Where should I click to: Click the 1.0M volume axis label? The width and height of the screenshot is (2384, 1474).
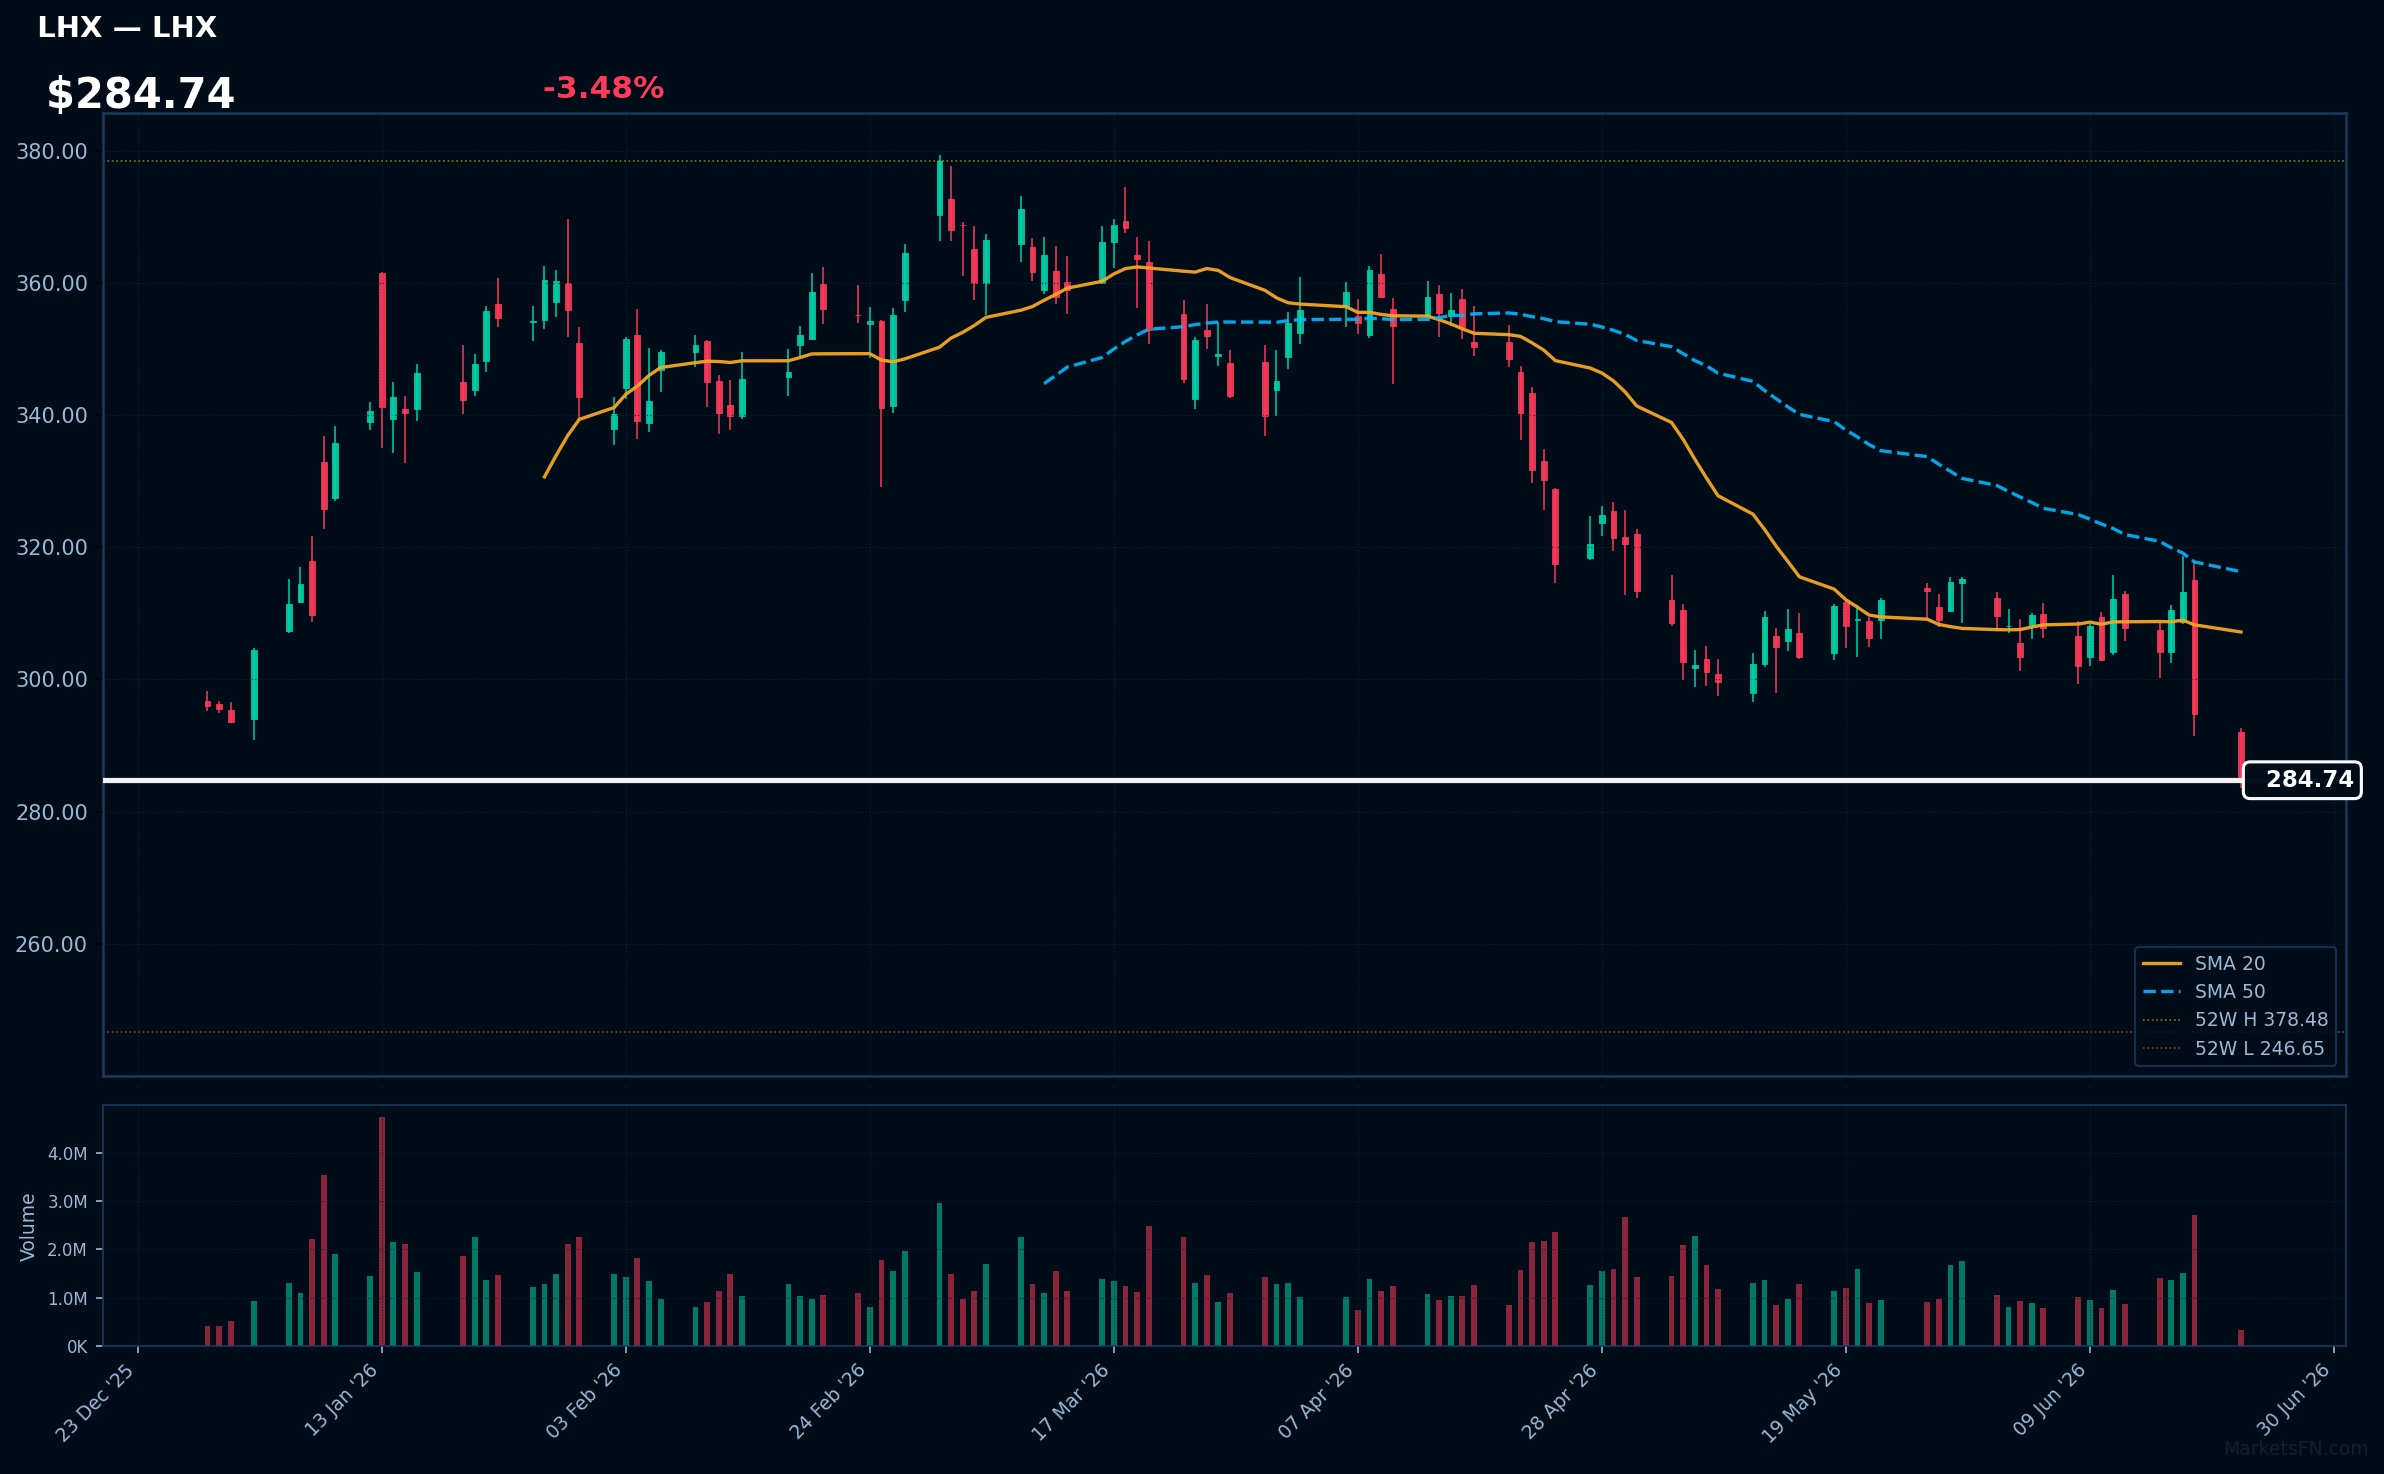pyautogui.click(x=68, y=1299)
